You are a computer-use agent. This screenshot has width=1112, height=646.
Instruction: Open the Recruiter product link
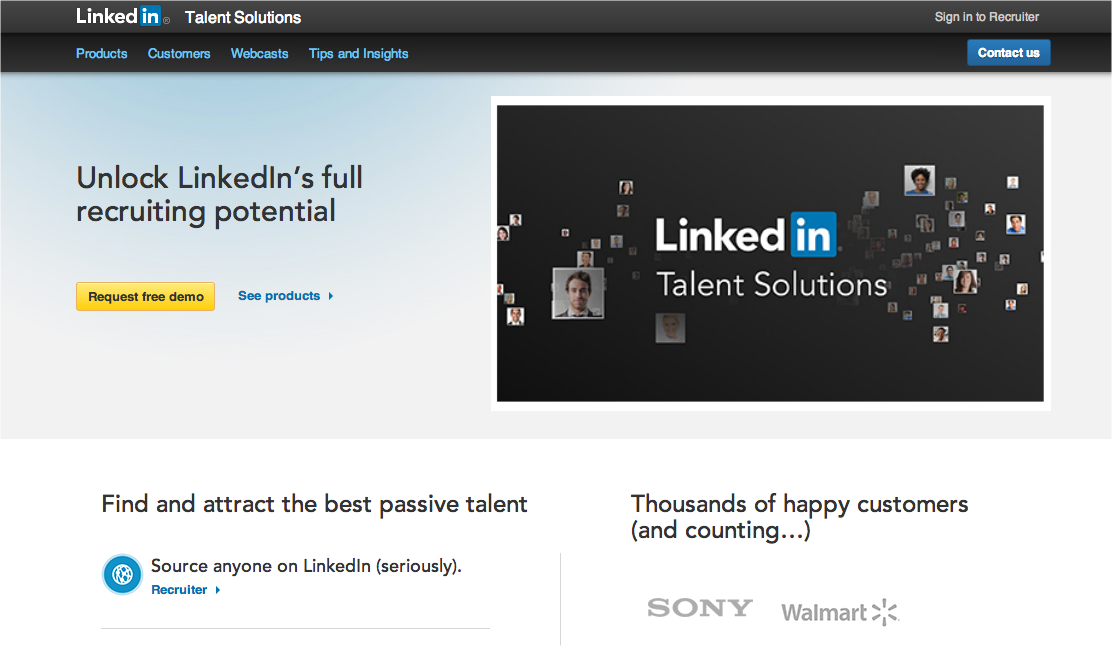click(179, 590)
